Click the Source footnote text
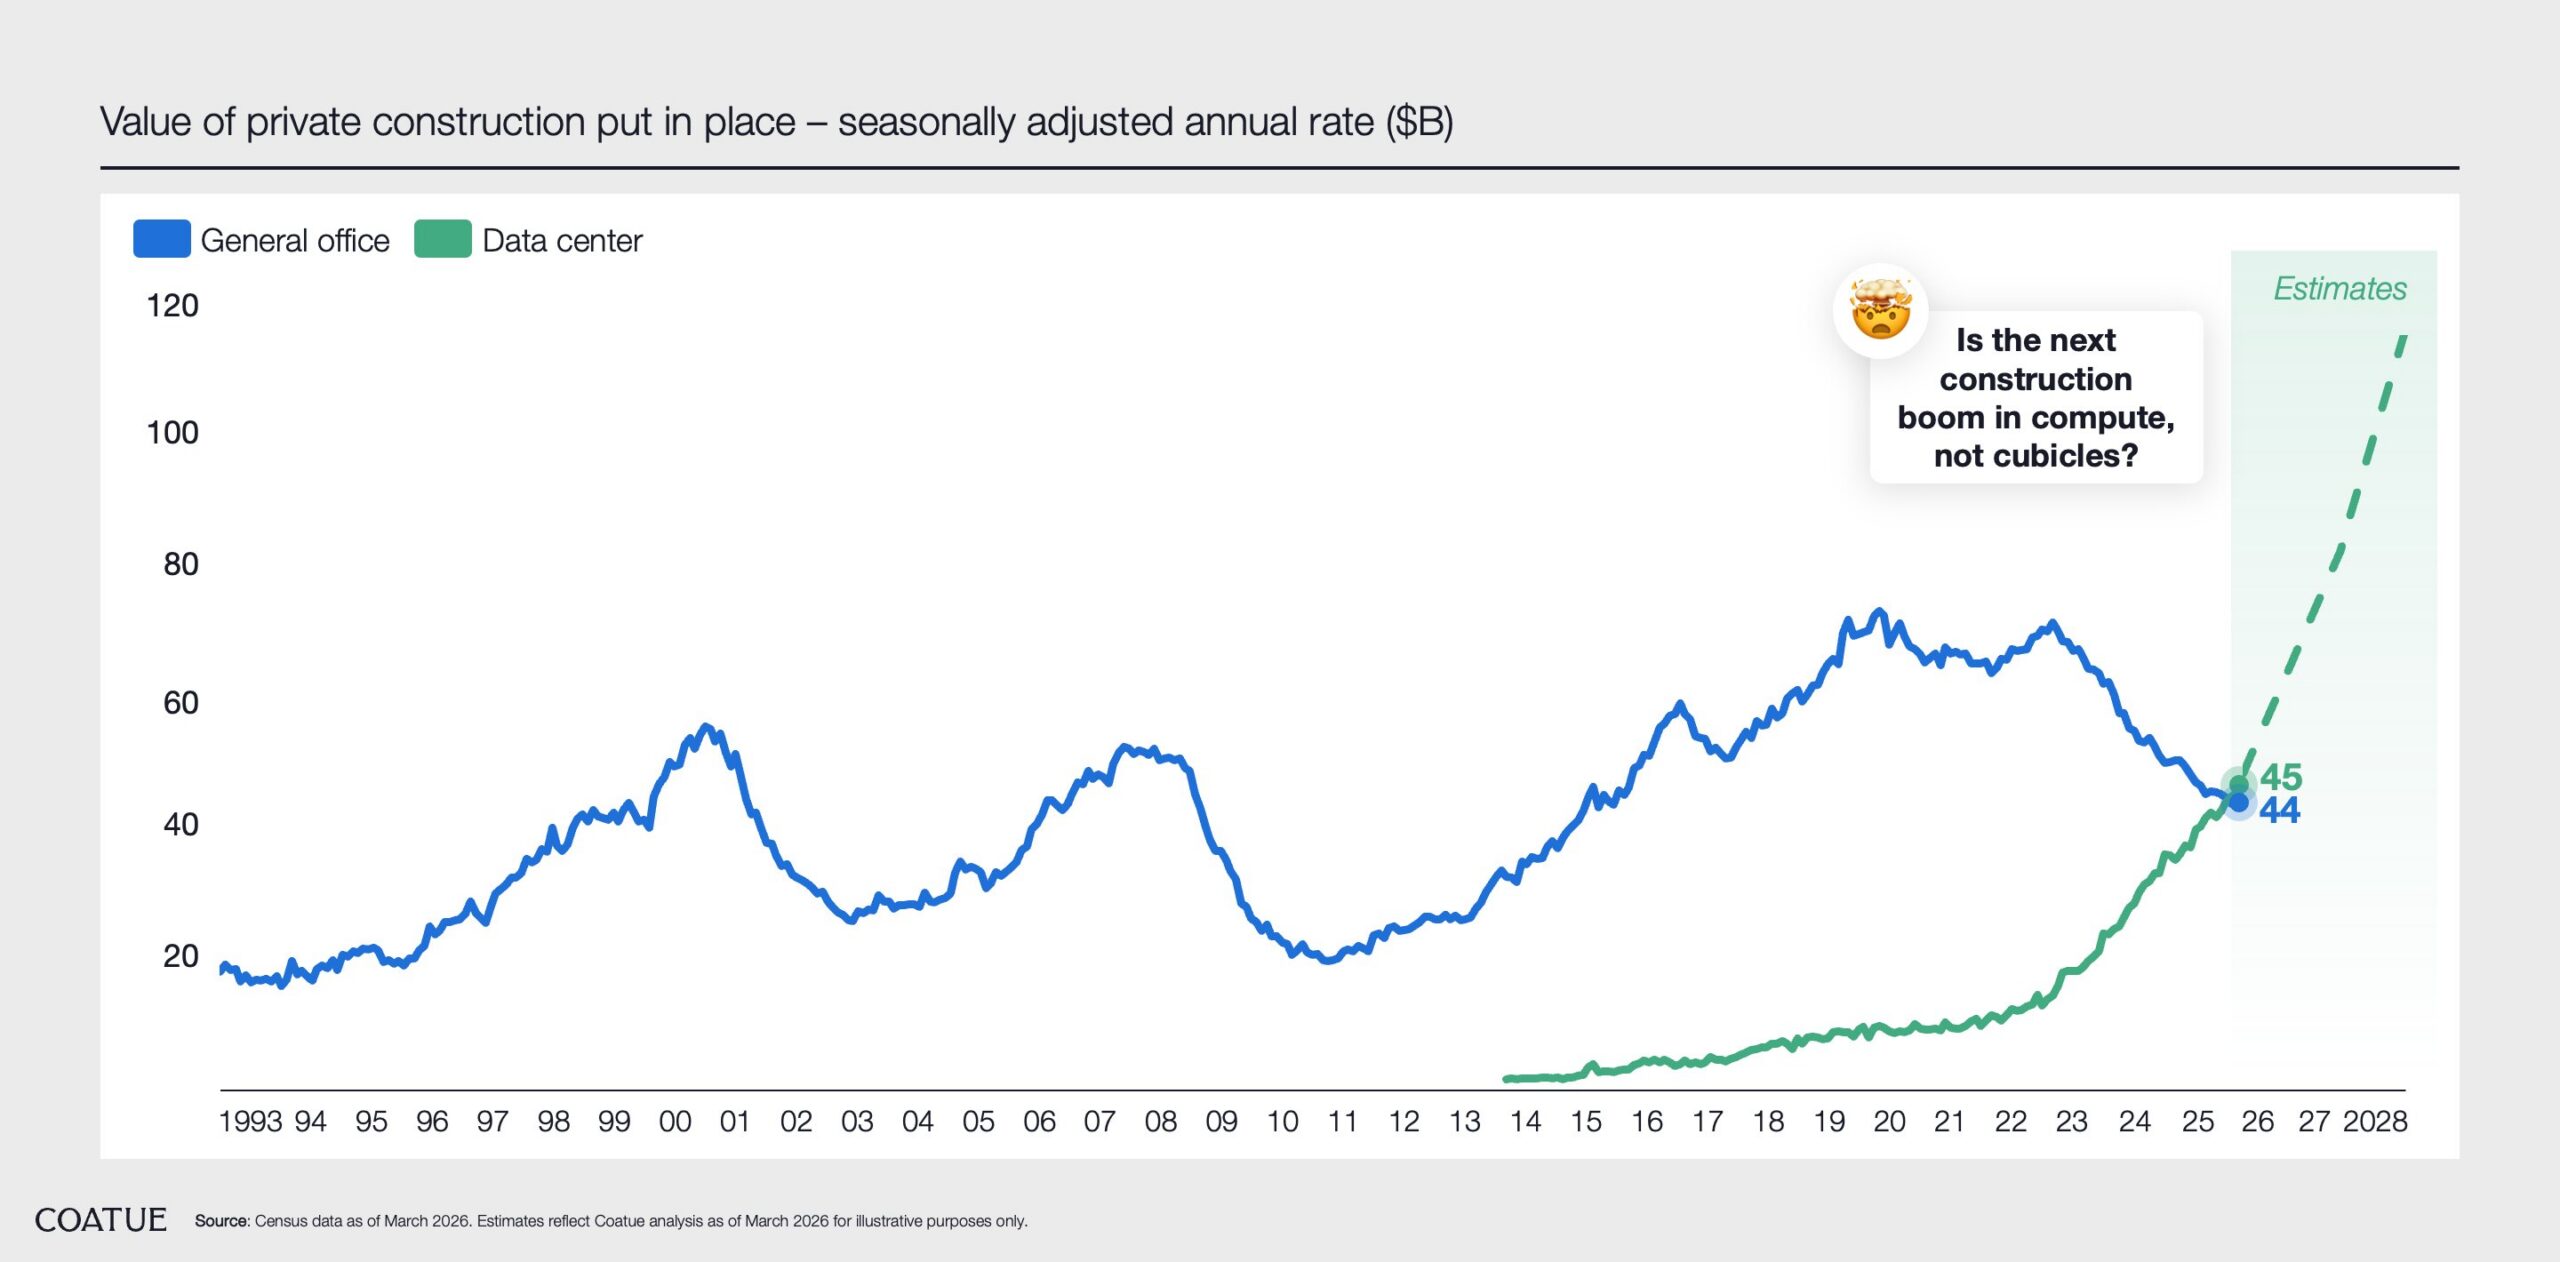 click(x=610, y=1221)
